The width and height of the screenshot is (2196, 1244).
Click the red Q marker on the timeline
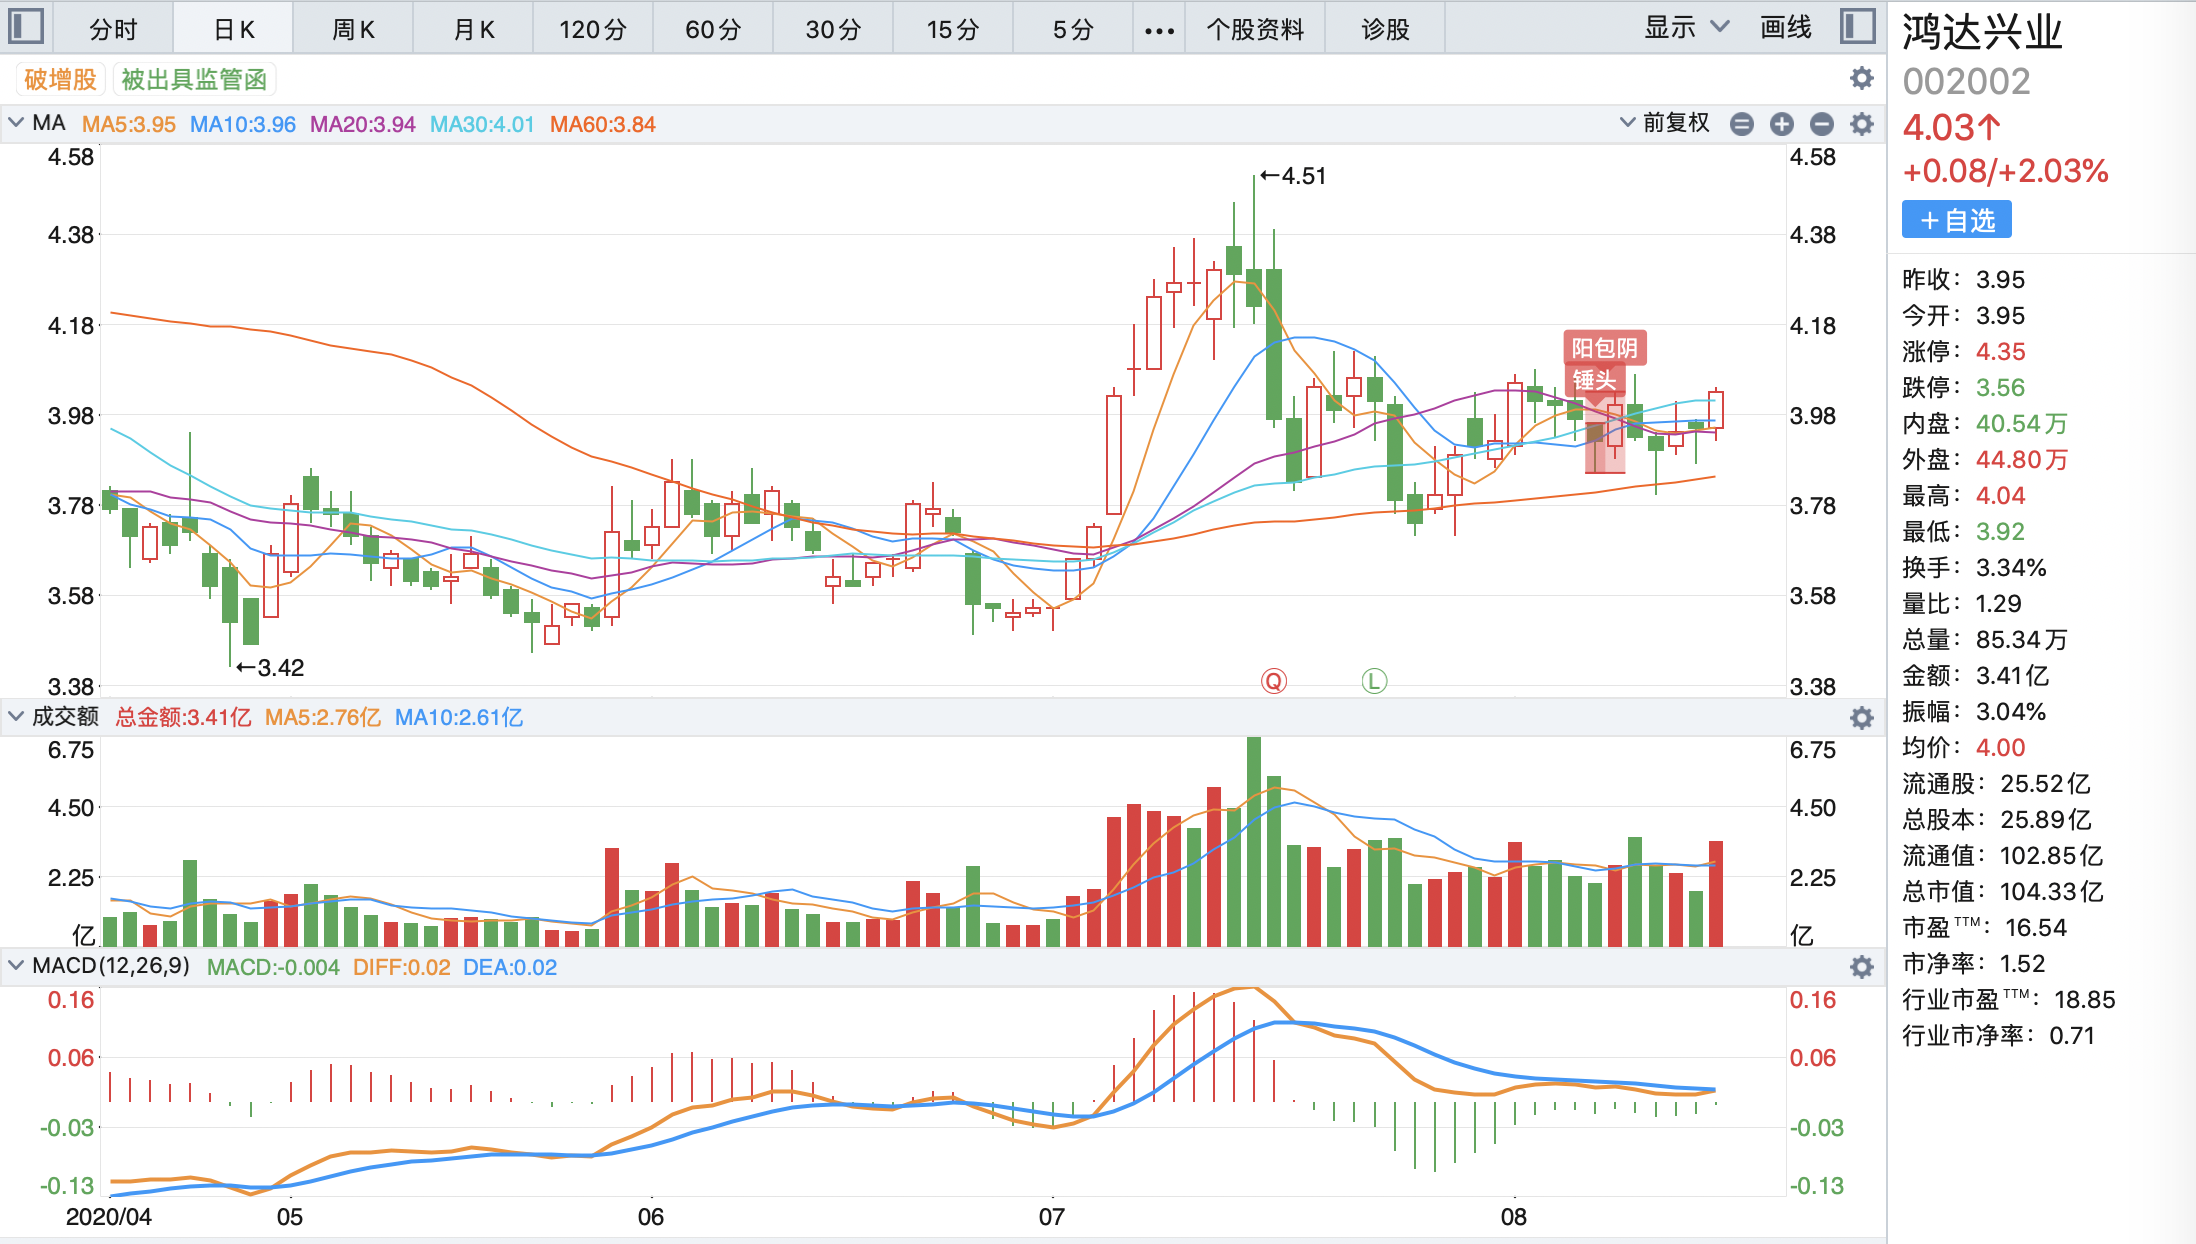[x=1273, y=681]
